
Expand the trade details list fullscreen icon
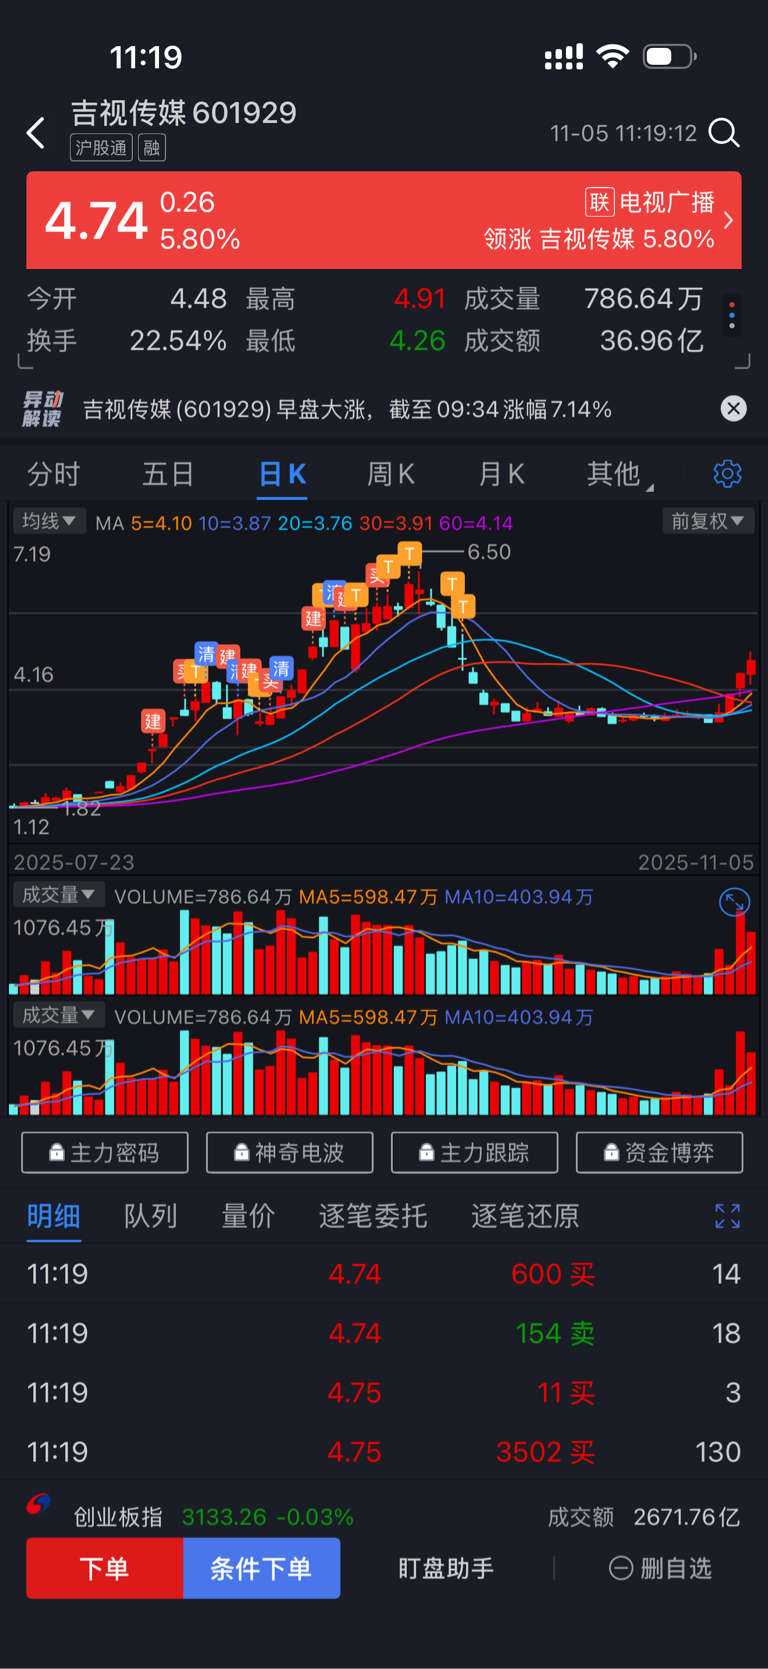[x=727, y=1216]
